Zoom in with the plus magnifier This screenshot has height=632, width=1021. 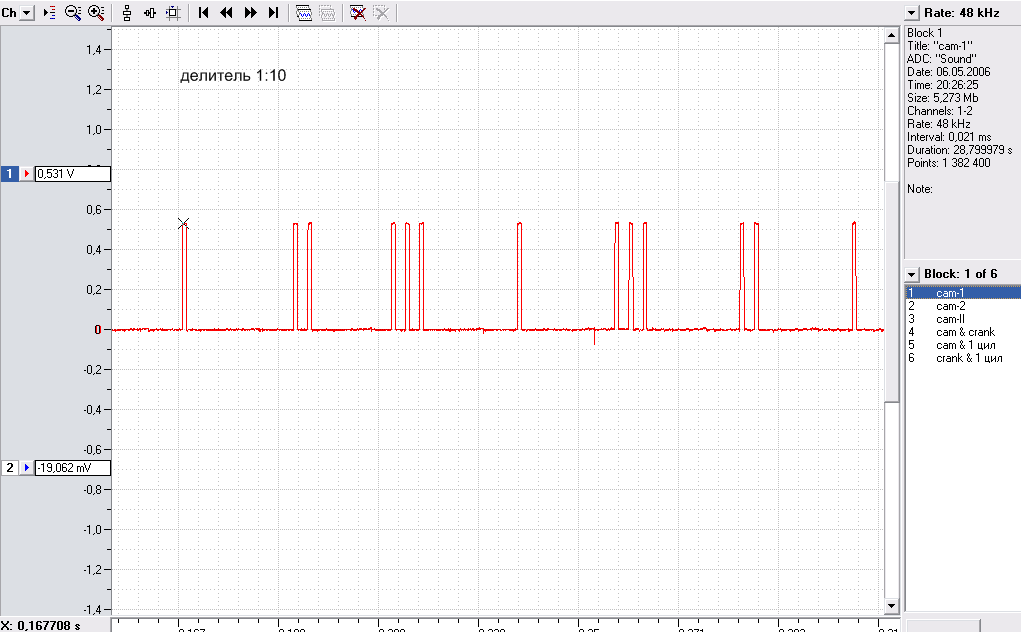pyautogui.click(x=96, y=13)
